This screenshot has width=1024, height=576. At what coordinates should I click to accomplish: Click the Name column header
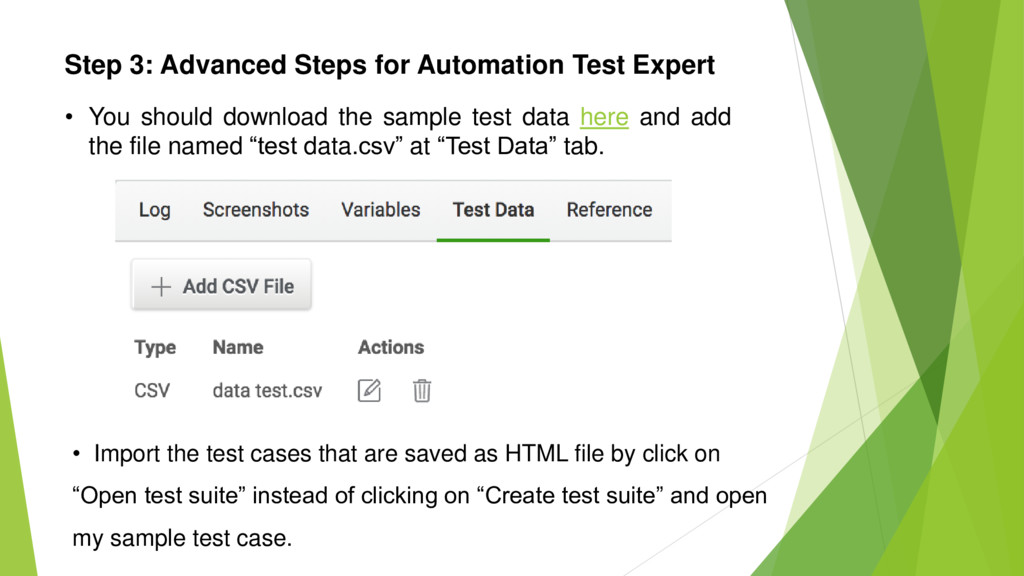(x=238, y=348)
